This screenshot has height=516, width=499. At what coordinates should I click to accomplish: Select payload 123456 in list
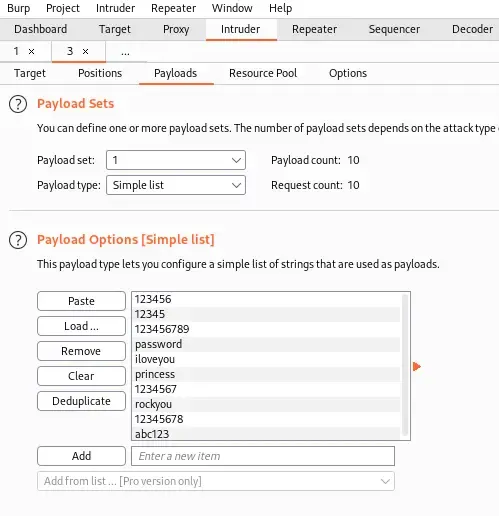click(266, 299)
